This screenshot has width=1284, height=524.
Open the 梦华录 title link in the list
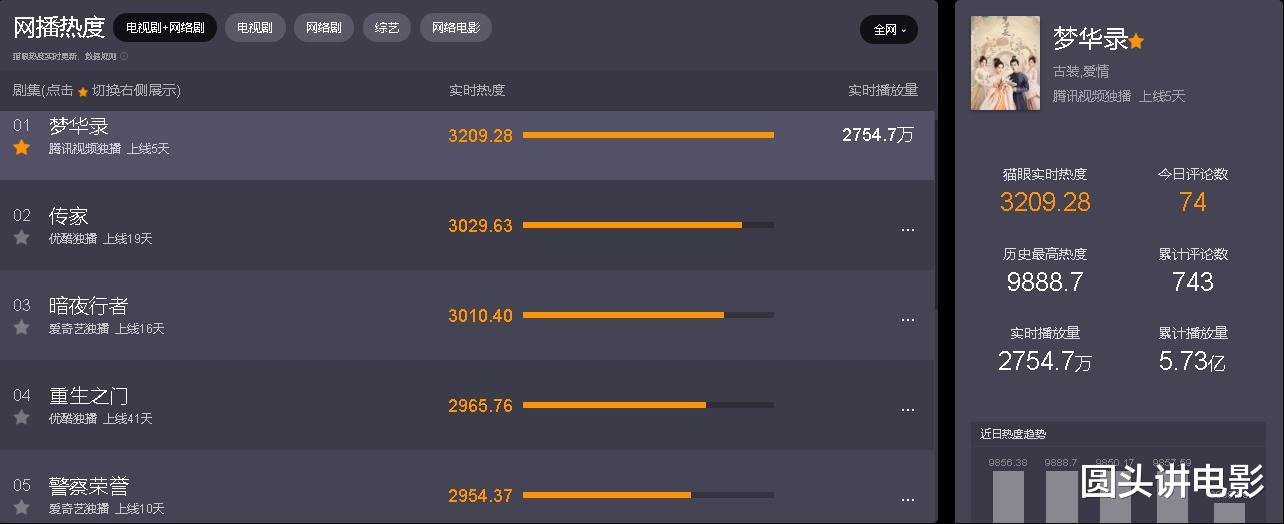coord(79,126)
